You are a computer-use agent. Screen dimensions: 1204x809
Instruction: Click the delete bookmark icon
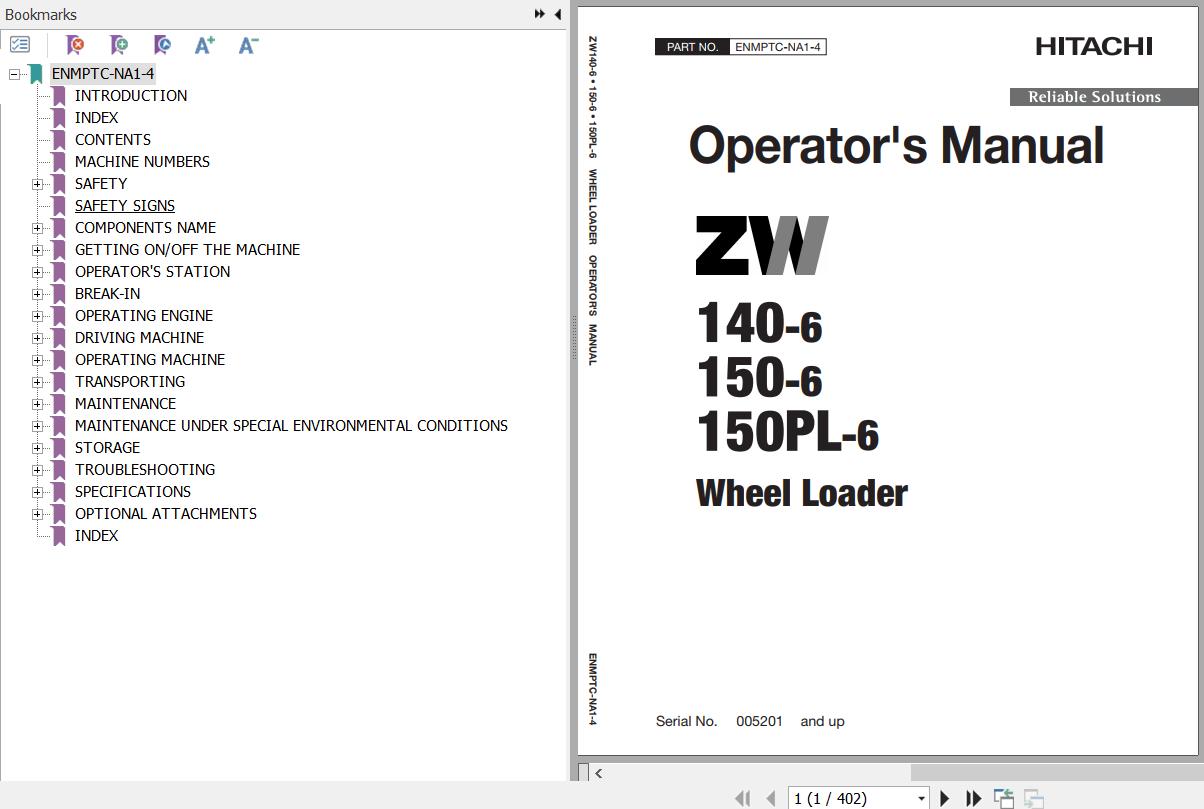pos(75,45)
